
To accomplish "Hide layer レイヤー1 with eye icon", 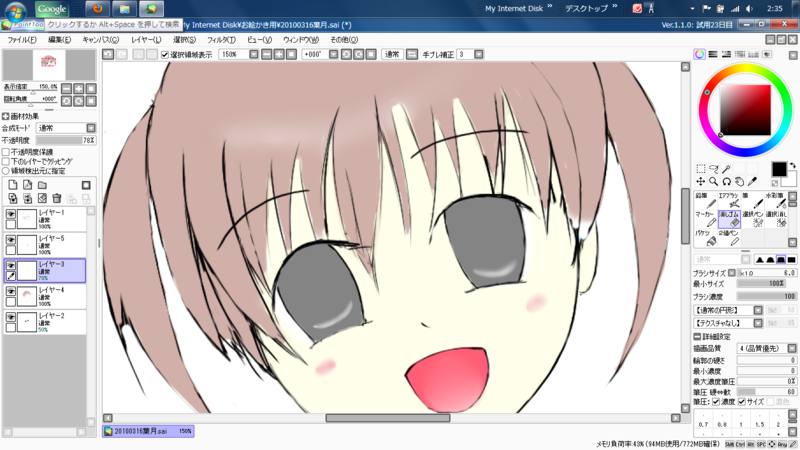I will tap(11, 214).
